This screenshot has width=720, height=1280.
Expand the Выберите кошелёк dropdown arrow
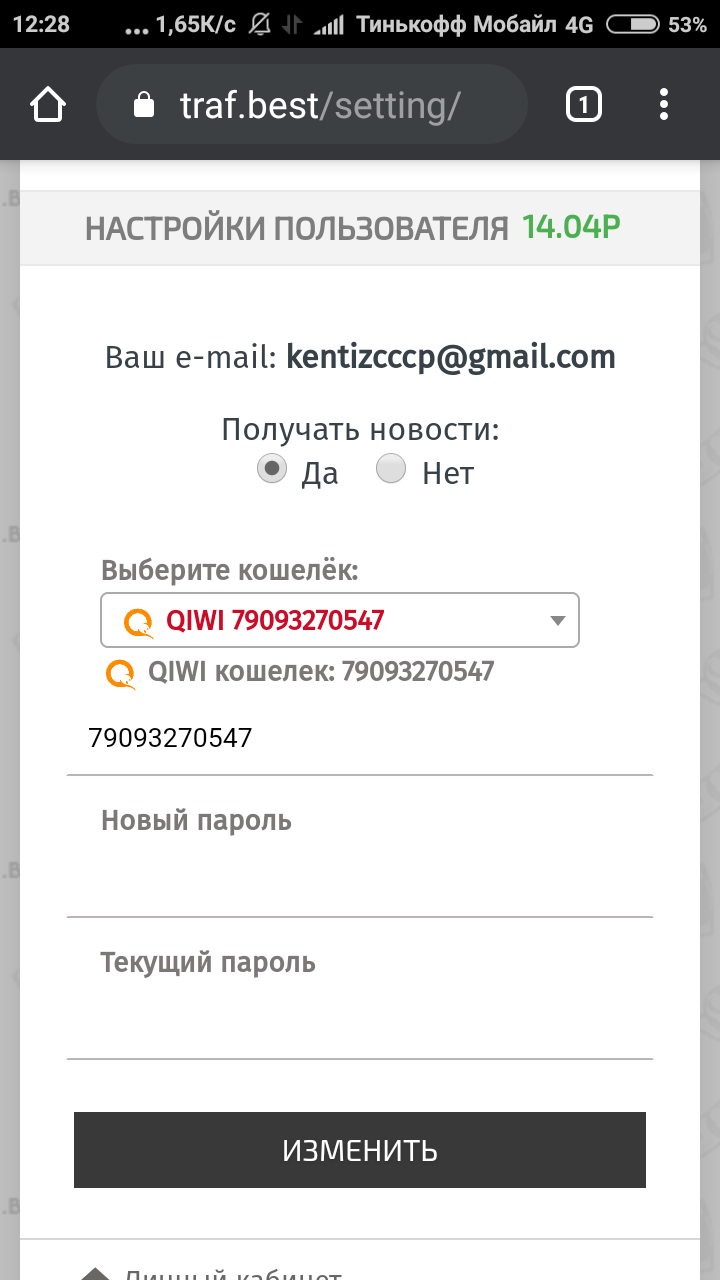coord(558,621)
